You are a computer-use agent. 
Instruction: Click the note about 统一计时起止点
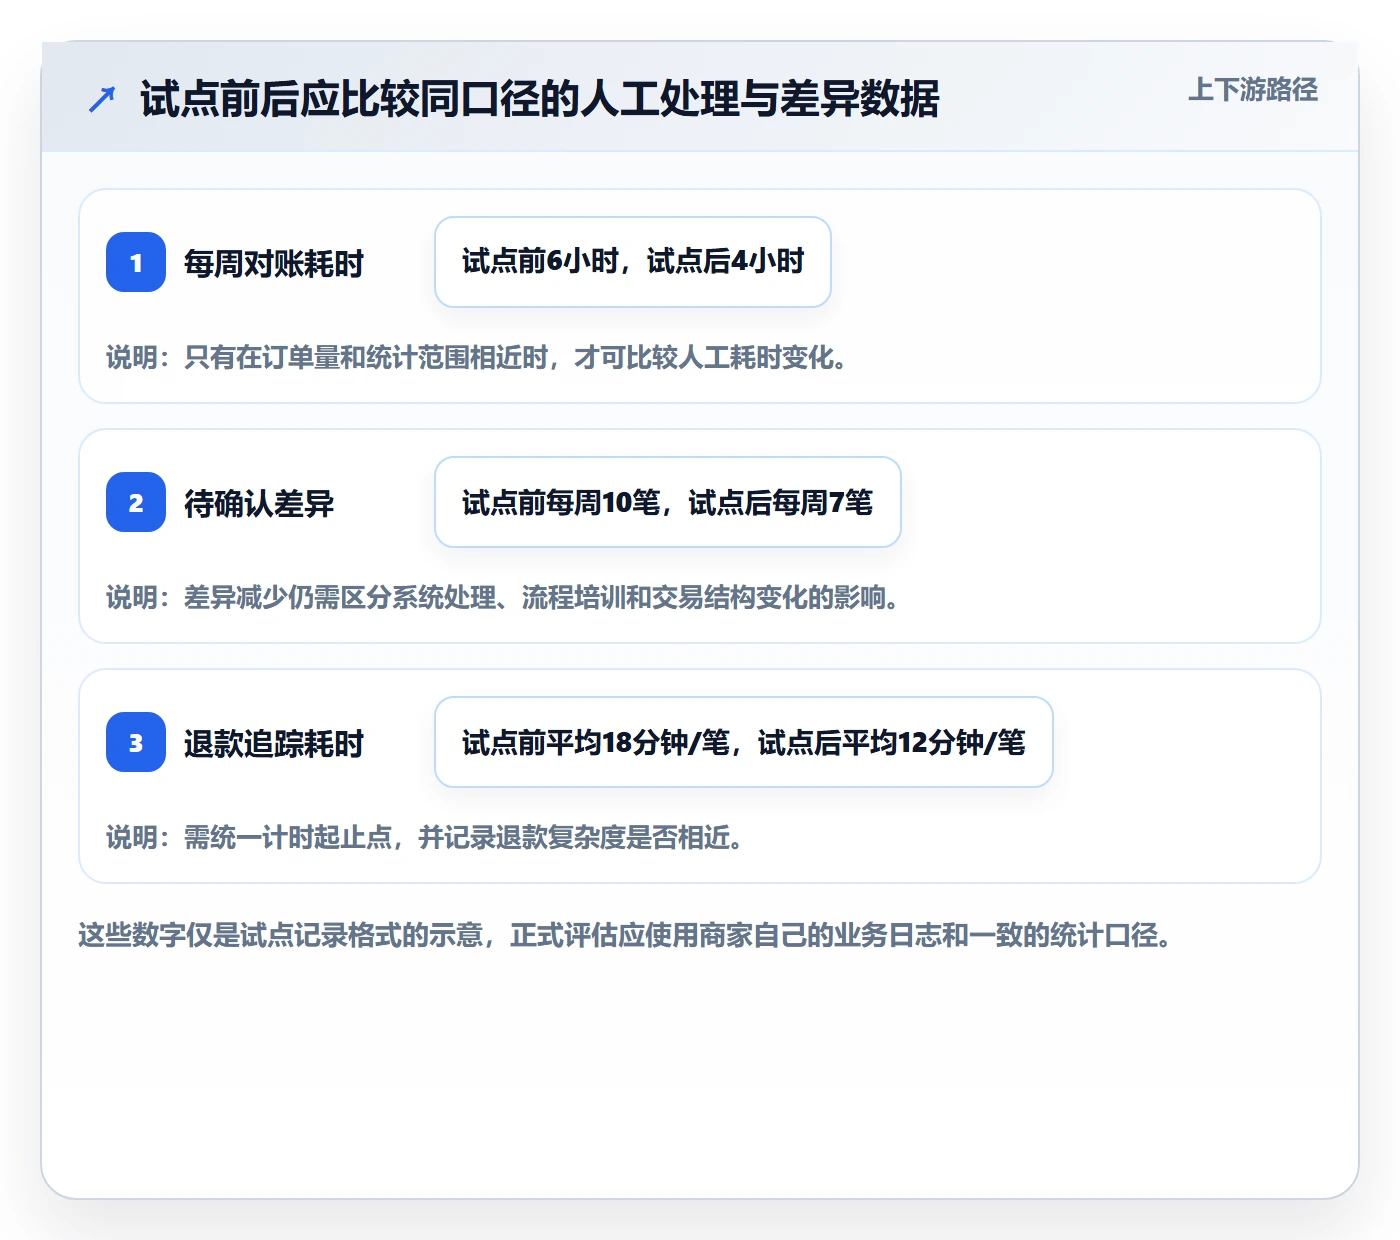(x=426, y=838)
